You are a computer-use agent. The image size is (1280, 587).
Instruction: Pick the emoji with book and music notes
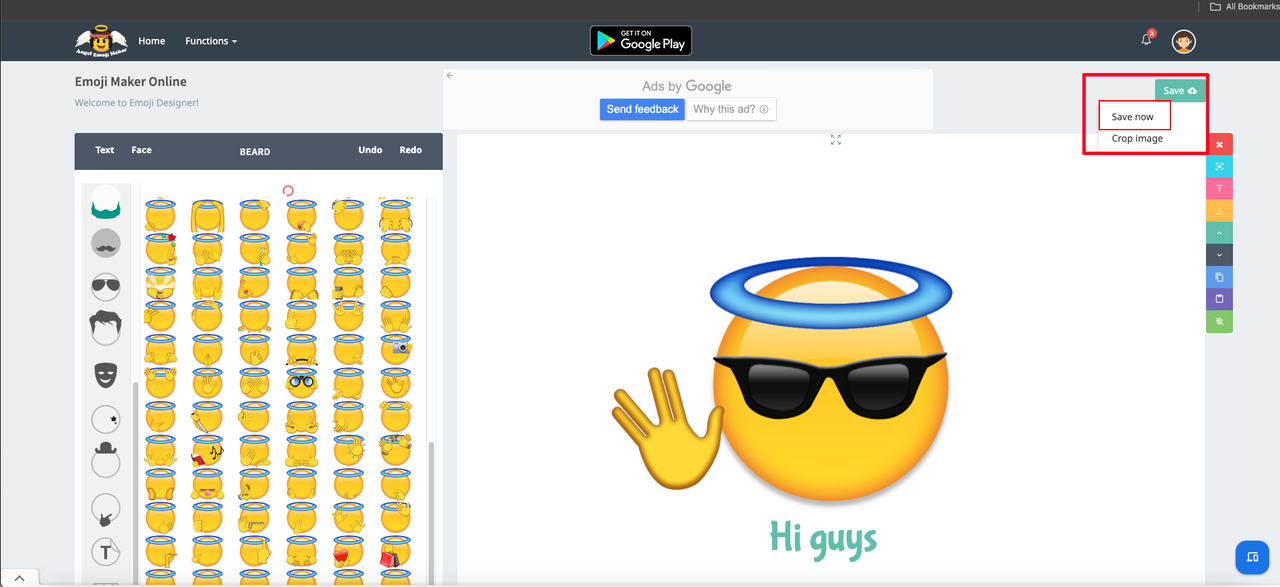tap(208, 451)
